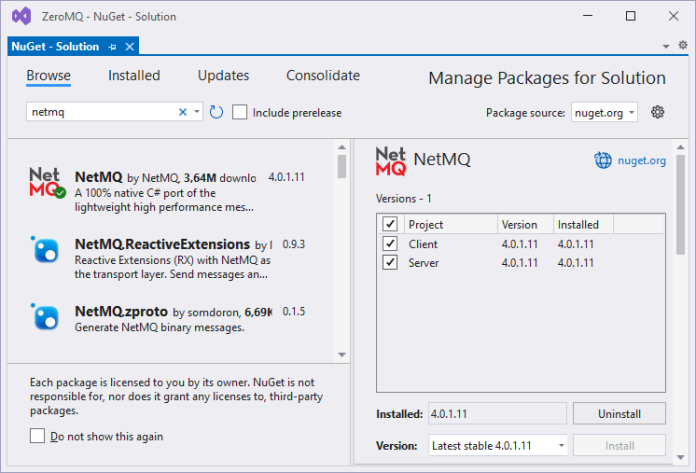Click the Install button

point(619,445)
